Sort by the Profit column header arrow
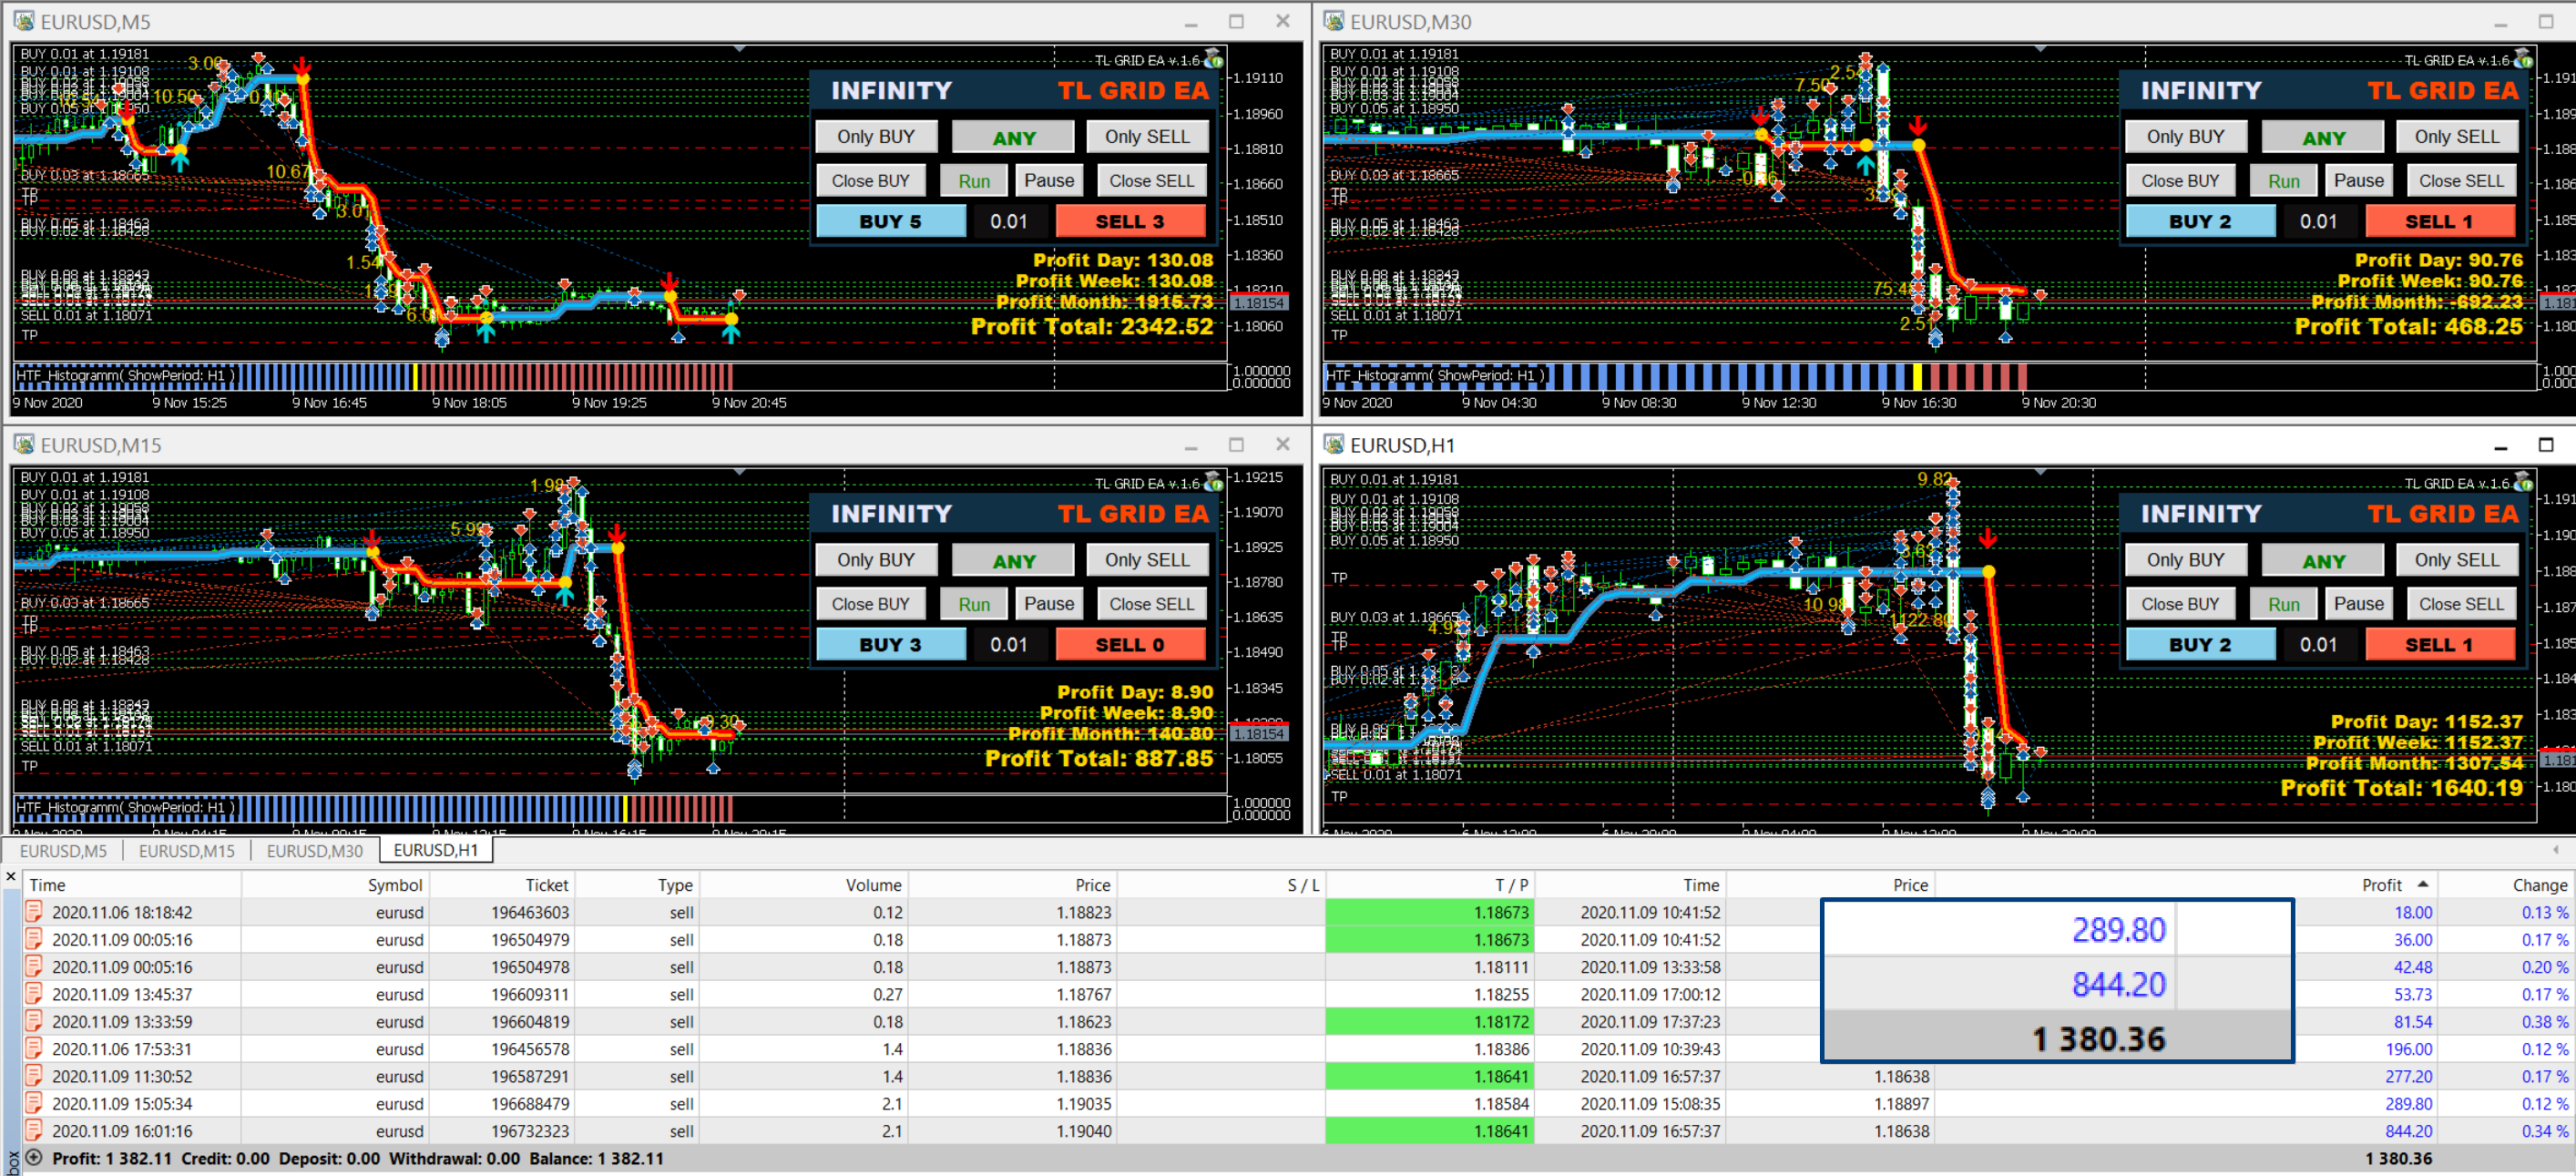2576x1176 pixels. point(2422,884)
